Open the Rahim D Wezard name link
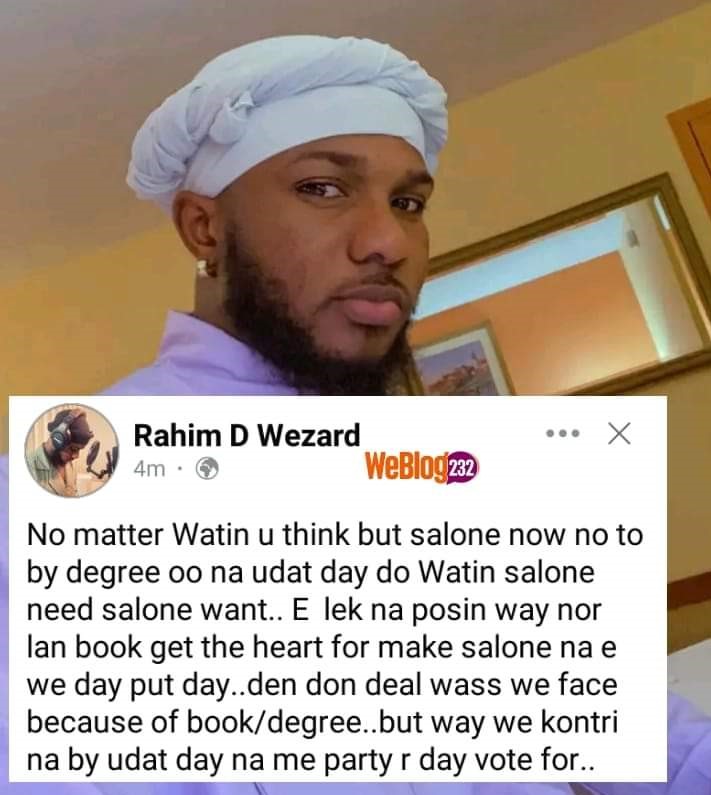This screenshot has width=711, height=795. [x=247, y=436]
